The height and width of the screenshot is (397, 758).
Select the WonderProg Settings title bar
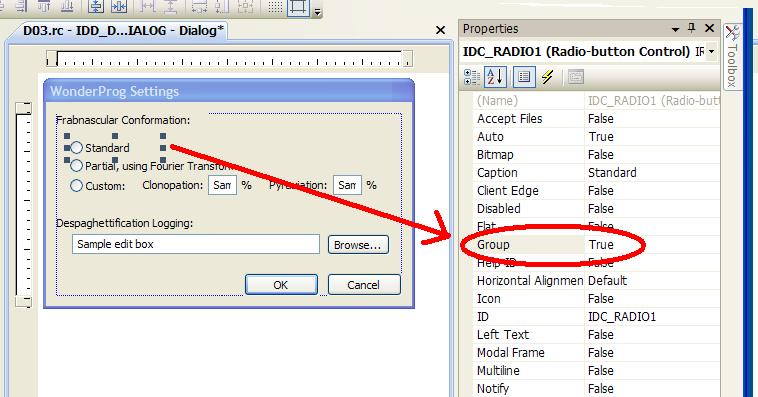pyautogui.click(x=229, y=91)
